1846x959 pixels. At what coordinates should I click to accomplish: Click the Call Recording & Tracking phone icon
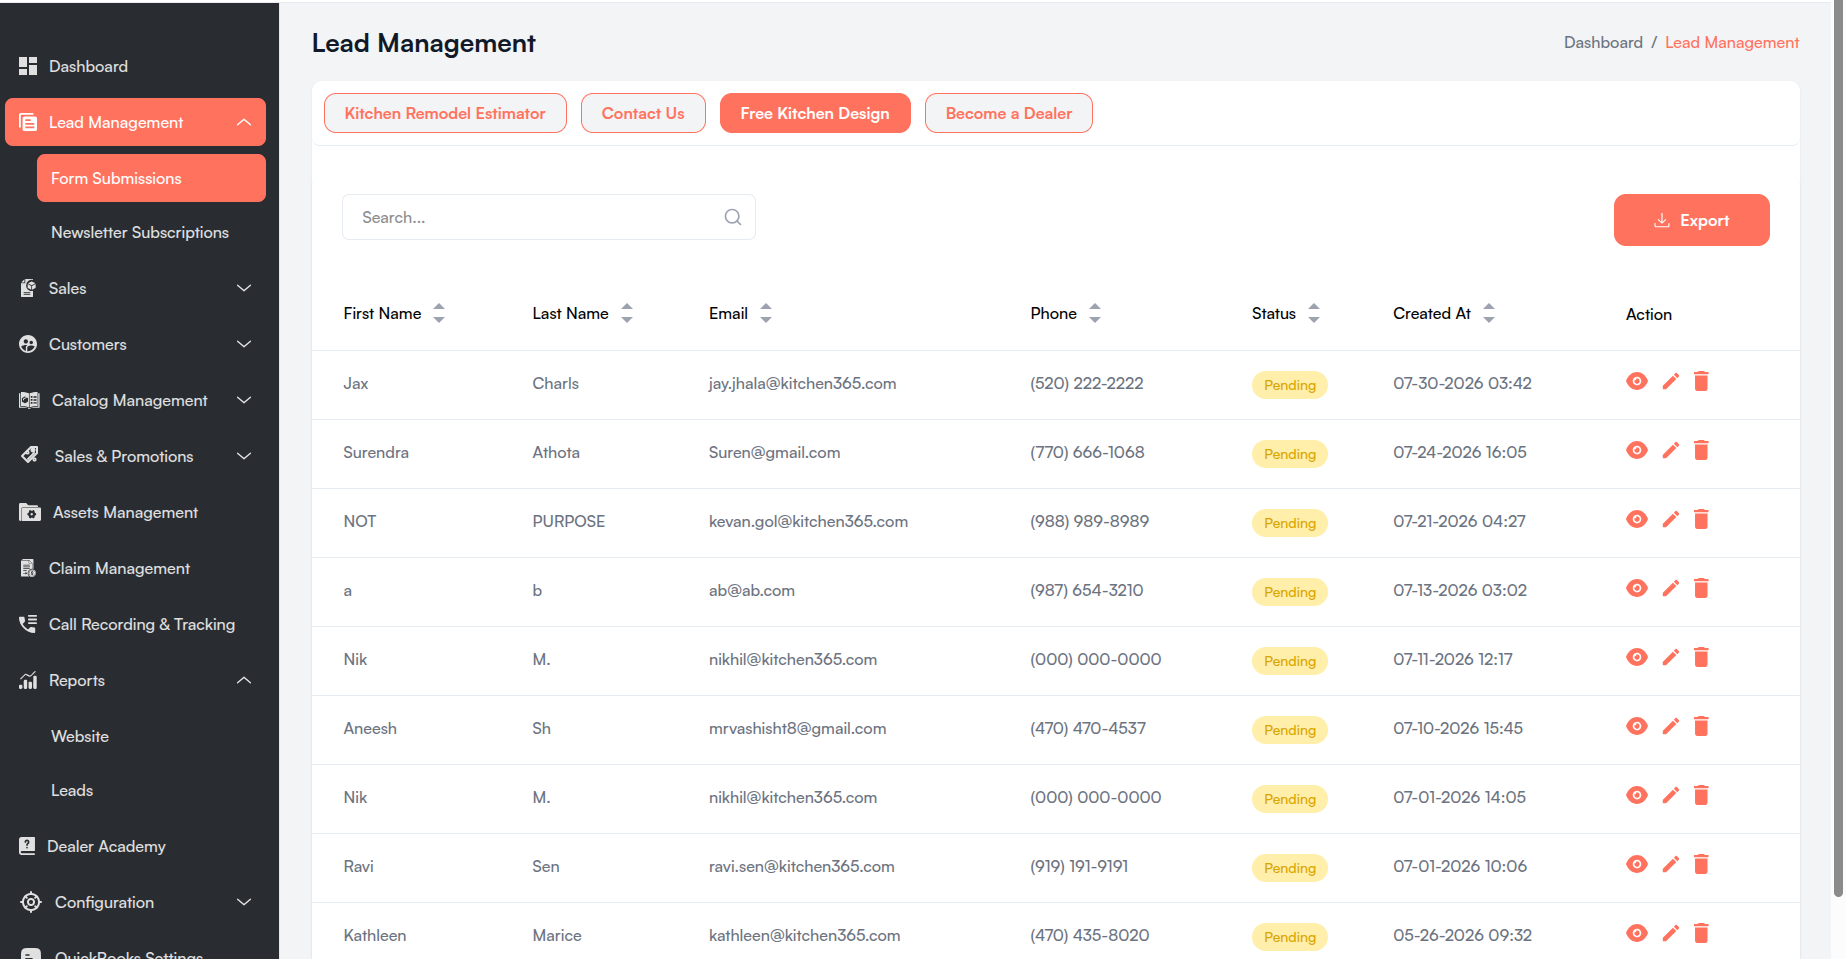tap(28, 624)
